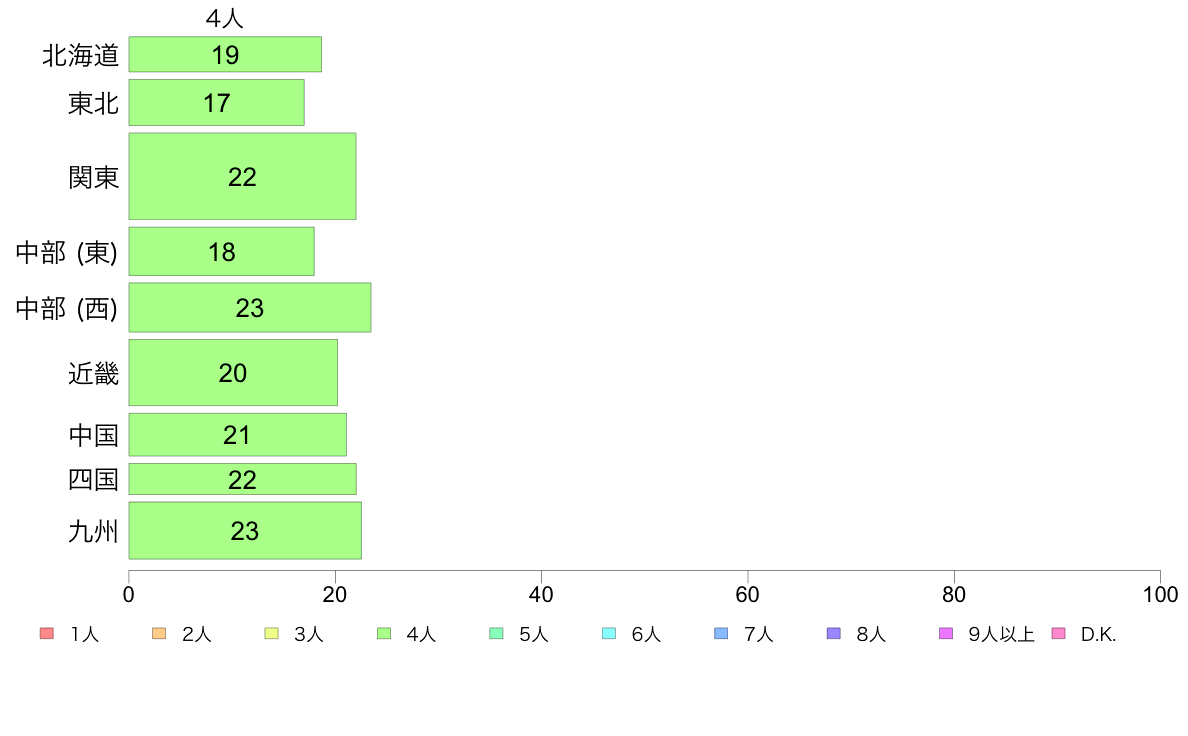Select the 東北 bar showing 17

point(217,102)
